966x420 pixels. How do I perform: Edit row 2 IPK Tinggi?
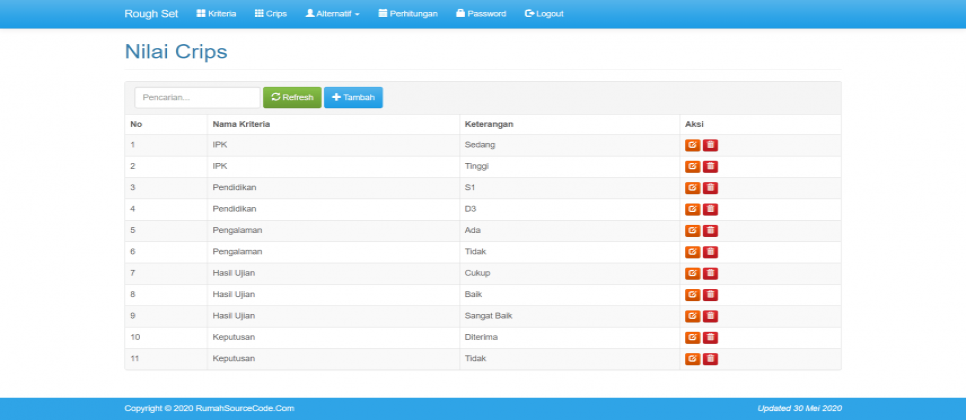coord(692,167)
